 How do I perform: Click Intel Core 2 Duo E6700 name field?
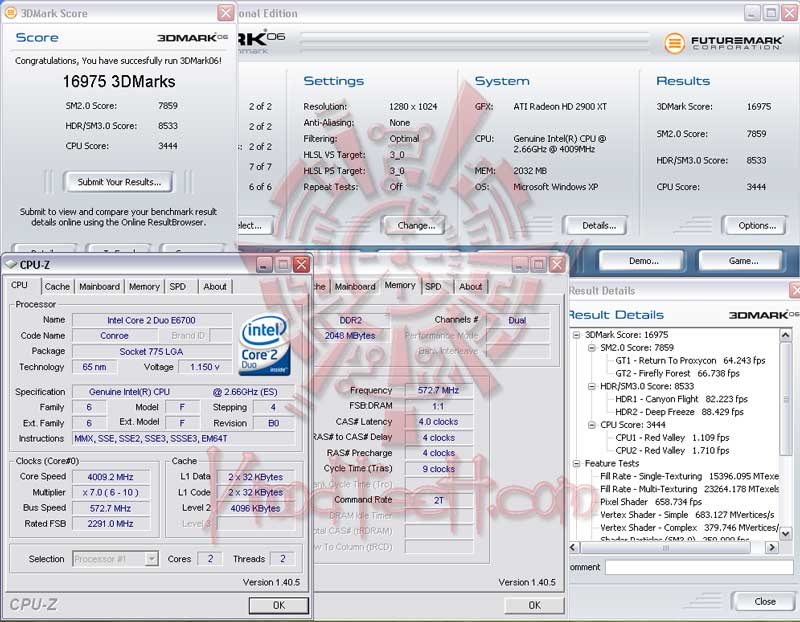[x=152, y=320]
